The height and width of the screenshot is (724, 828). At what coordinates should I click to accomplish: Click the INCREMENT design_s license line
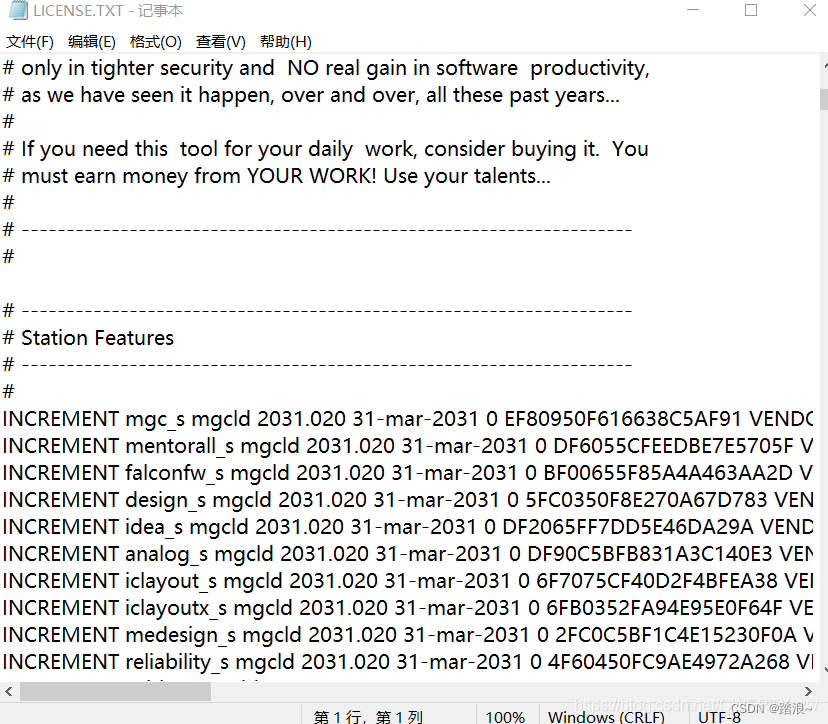point(407,500)
